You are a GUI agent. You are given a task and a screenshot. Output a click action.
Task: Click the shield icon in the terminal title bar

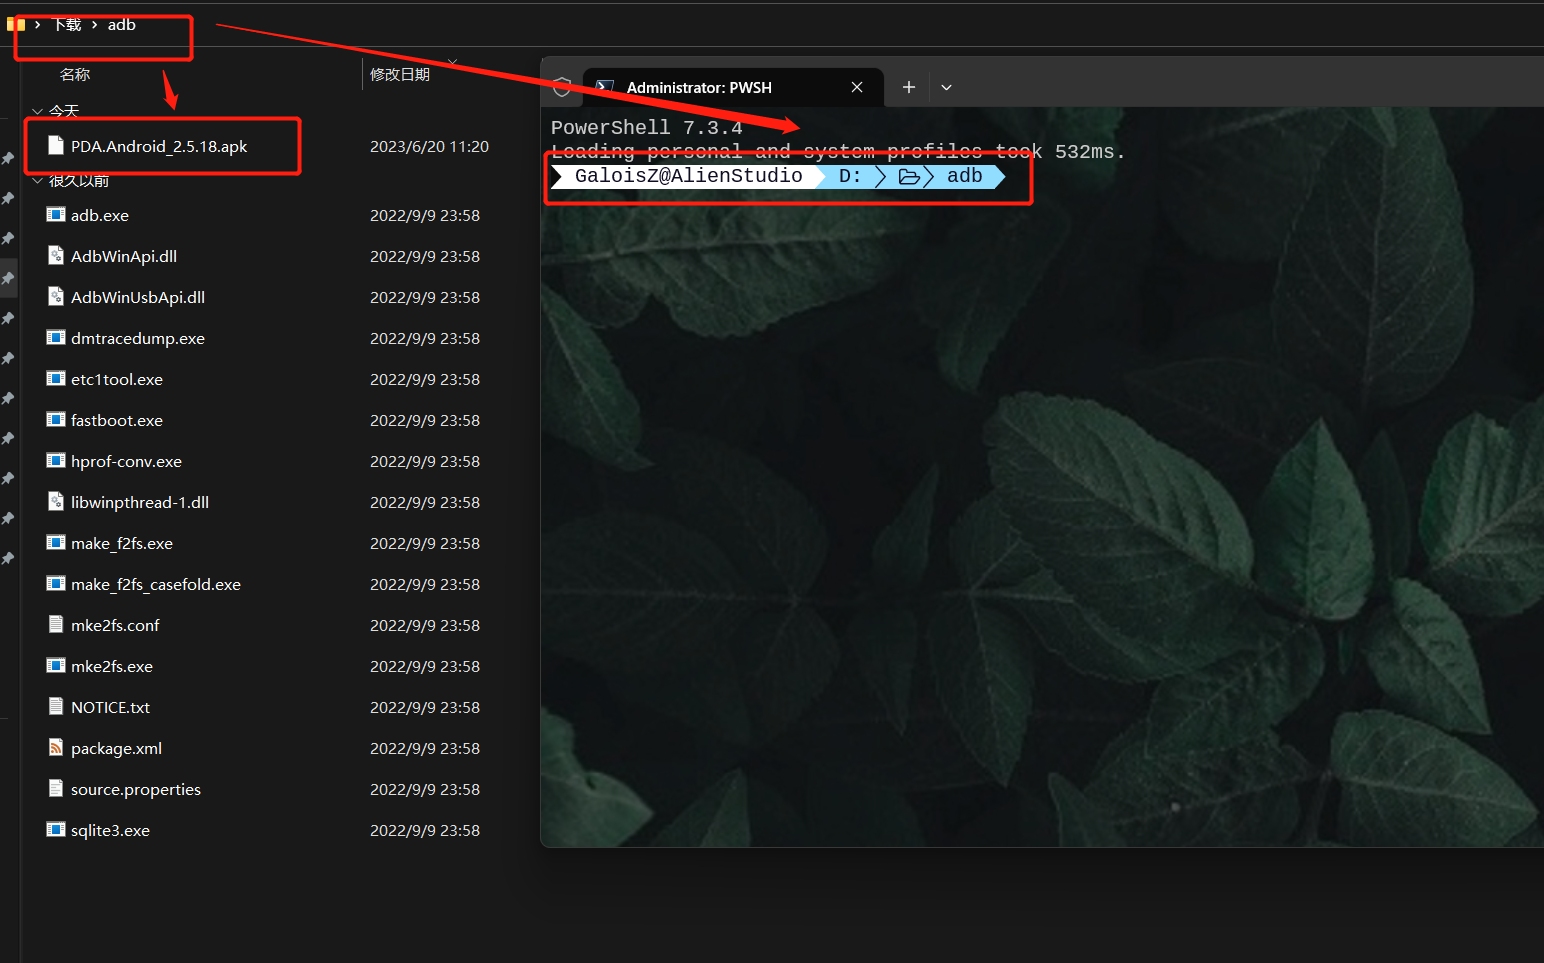tap(562, 87)
